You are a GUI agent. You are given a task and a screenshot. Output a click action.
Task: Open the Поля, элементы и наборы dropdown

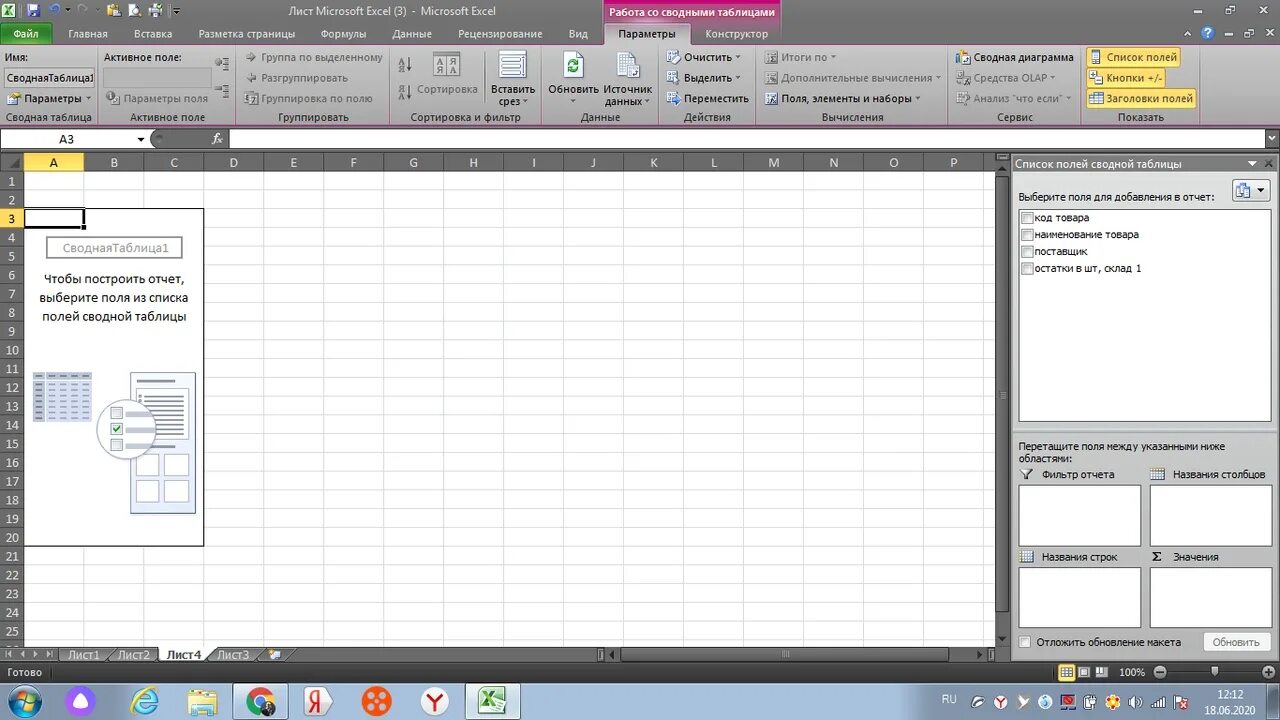point(843,98)
